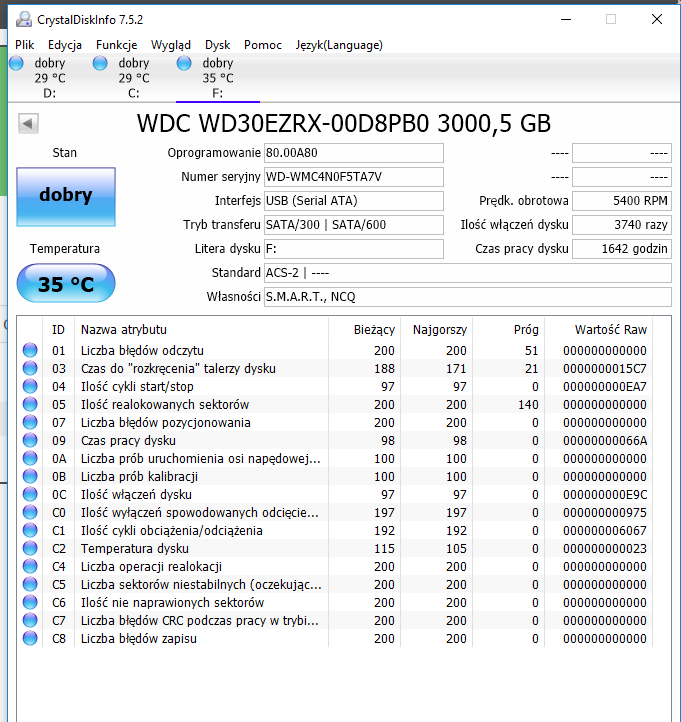This screenshot has height=722, width=681.
Task: Select the 'Liczba błędów odczytu' attribute name
Action: pyautogui.click(x=142, y=350)
